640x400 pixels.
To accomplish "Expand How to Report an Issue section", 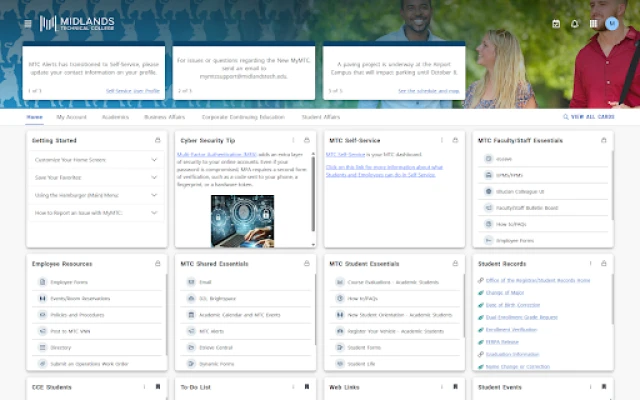I will 155,213.
